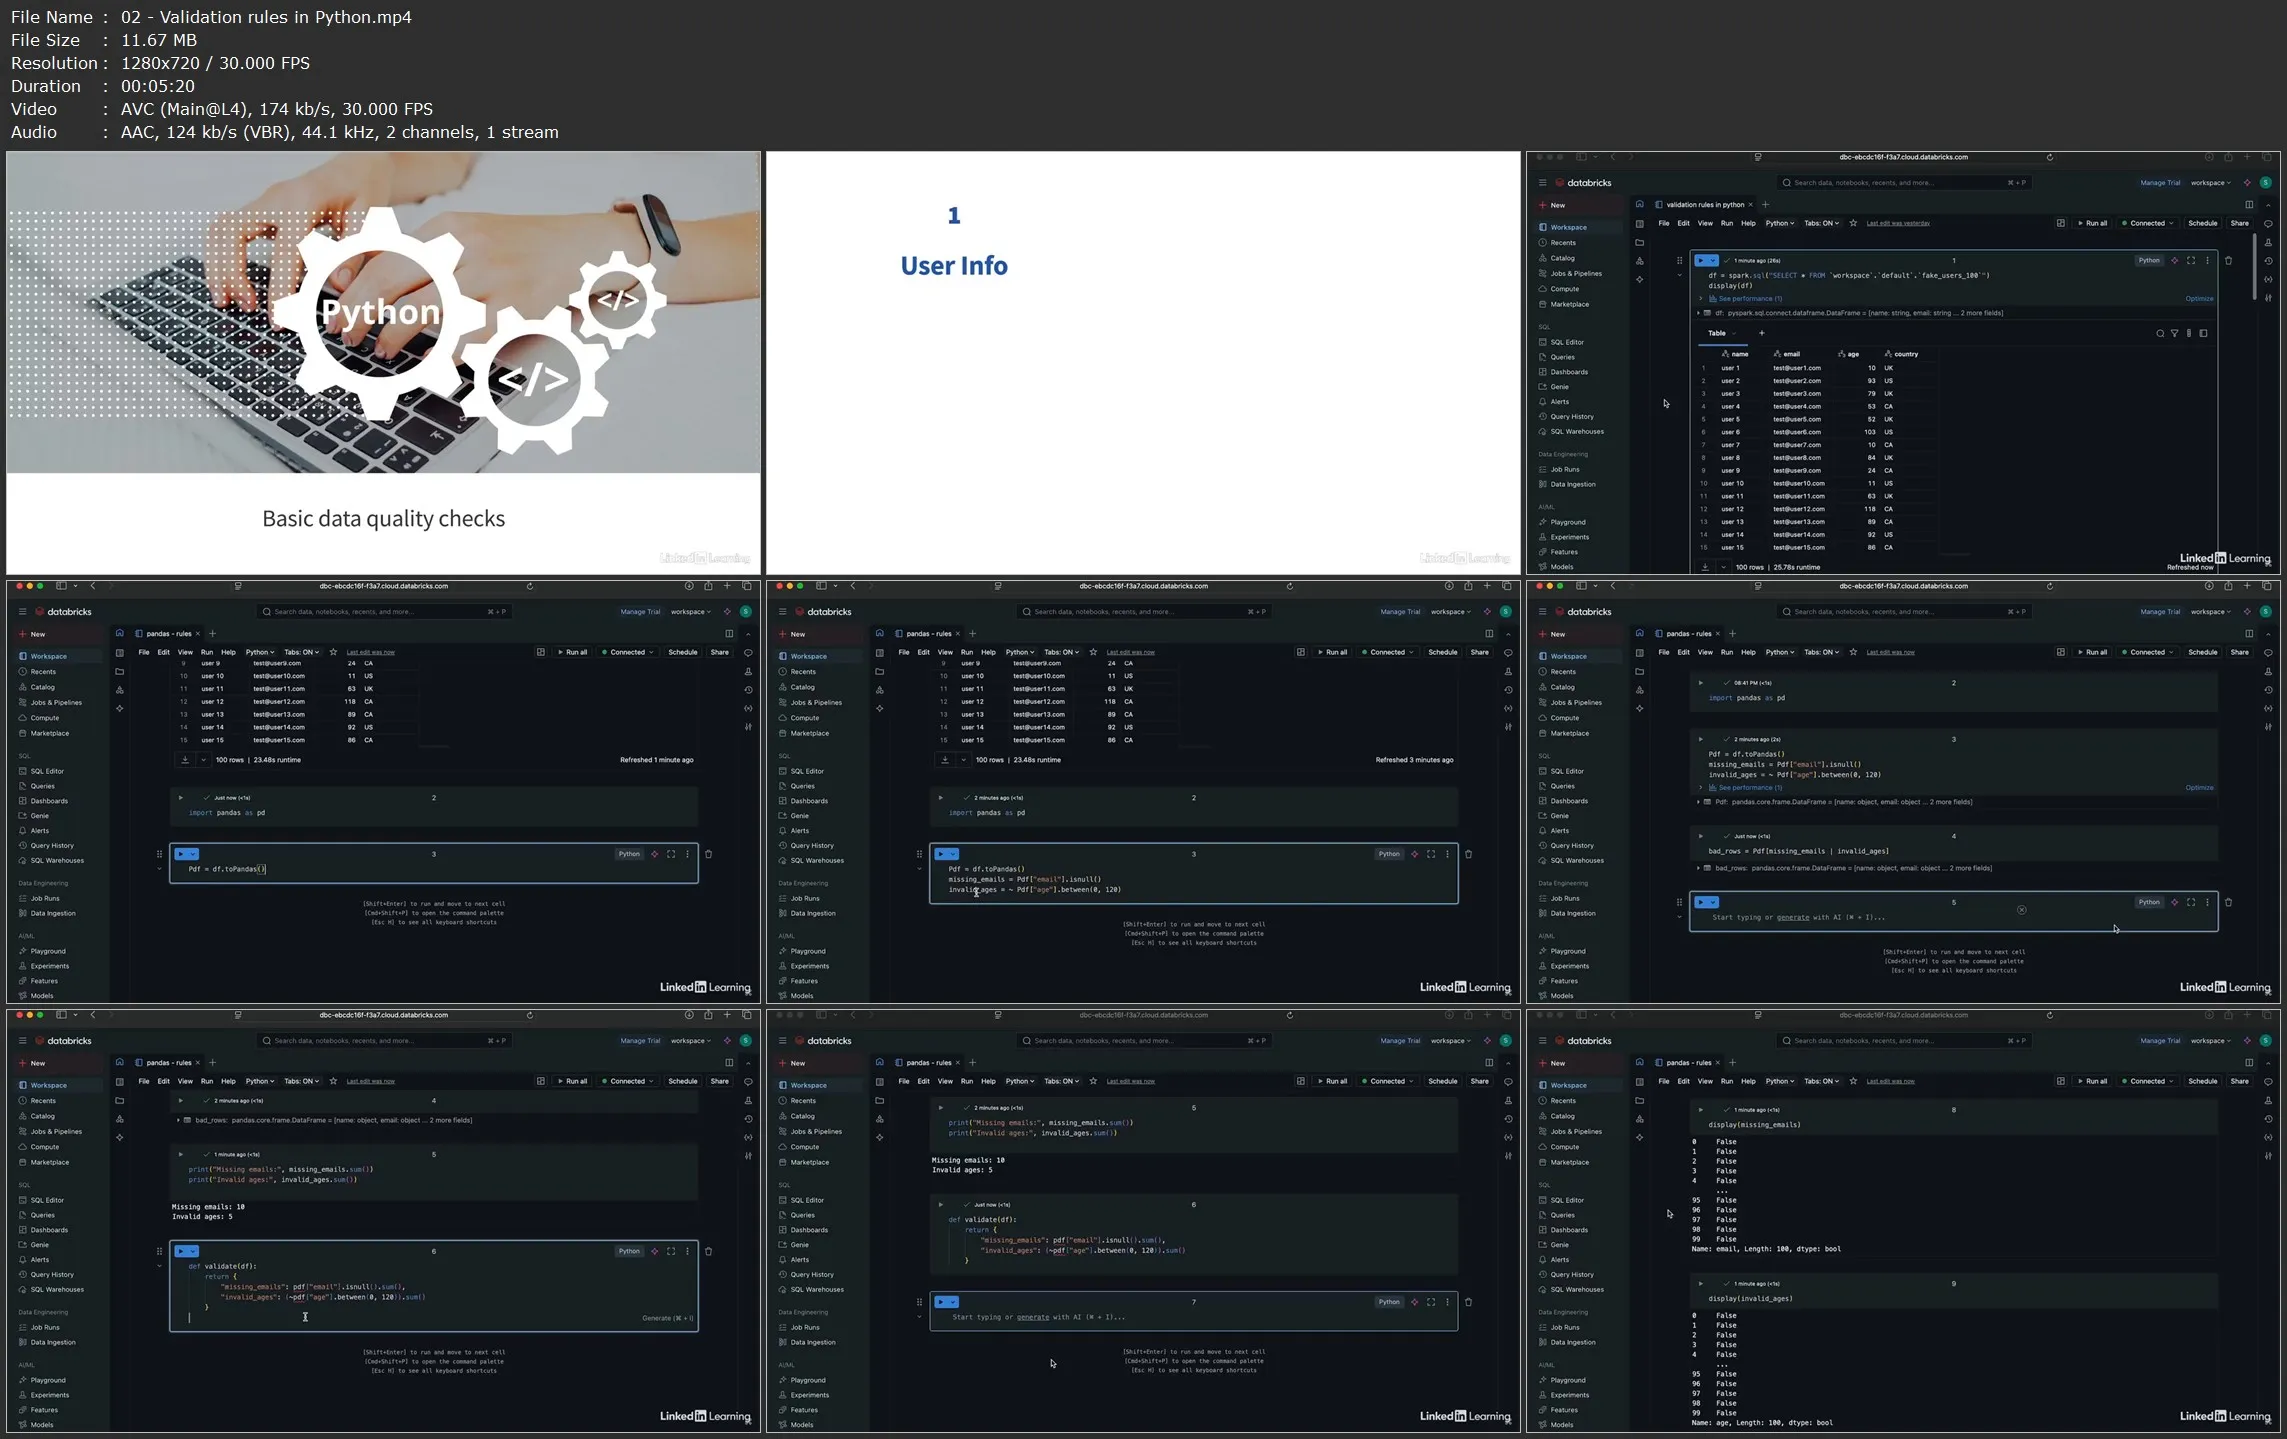Click fullscreen icon on cell 6 with validate function
Screen dimensions: 2287x1439
(x=671, y=1251)
